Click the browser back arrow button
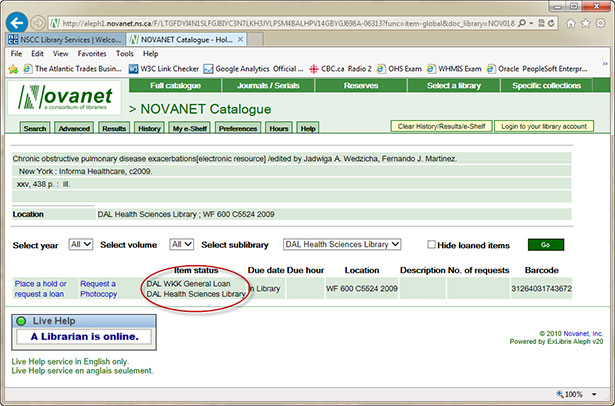Screen dimensions: 615x406 click(16, 20)
